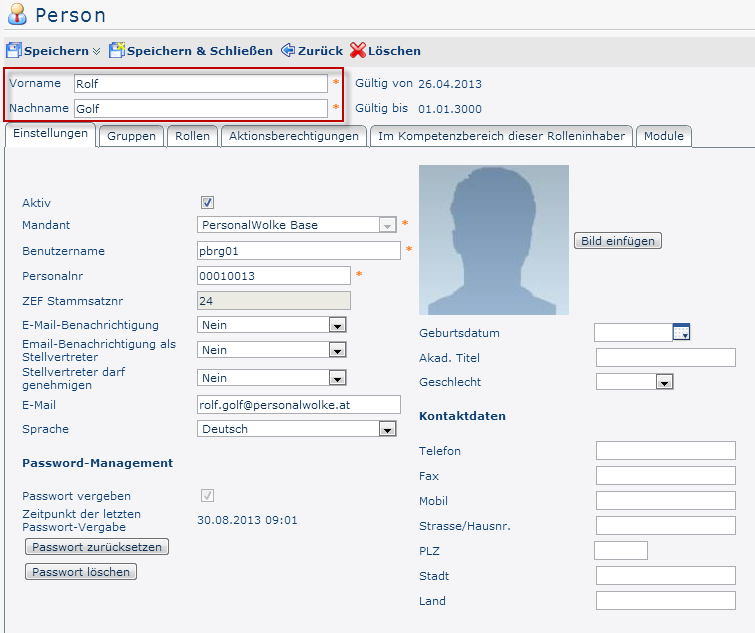755x633 pixels.
Task: Click the Nachname input field
Action: pyautogui.click(x=201, y=109)
